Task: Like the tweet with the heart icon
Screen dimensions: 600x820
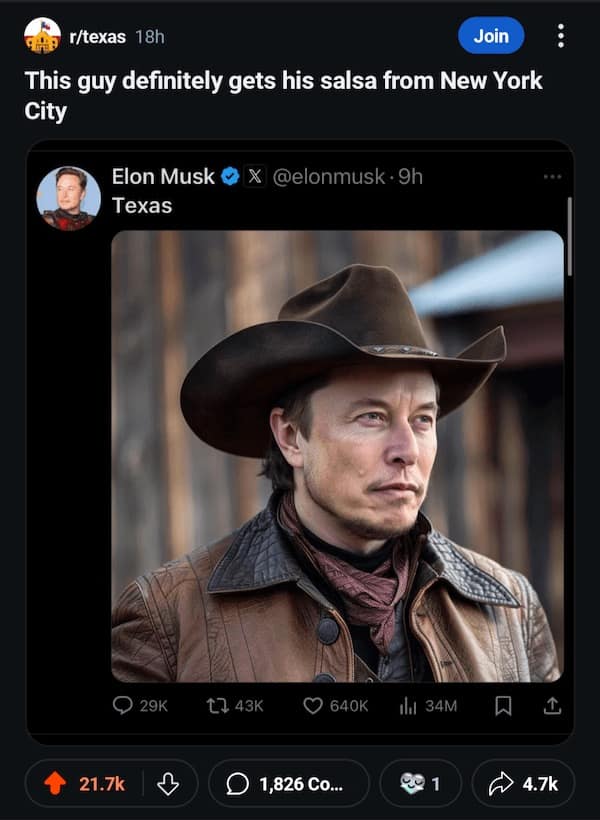Action: tap(315, 705)
